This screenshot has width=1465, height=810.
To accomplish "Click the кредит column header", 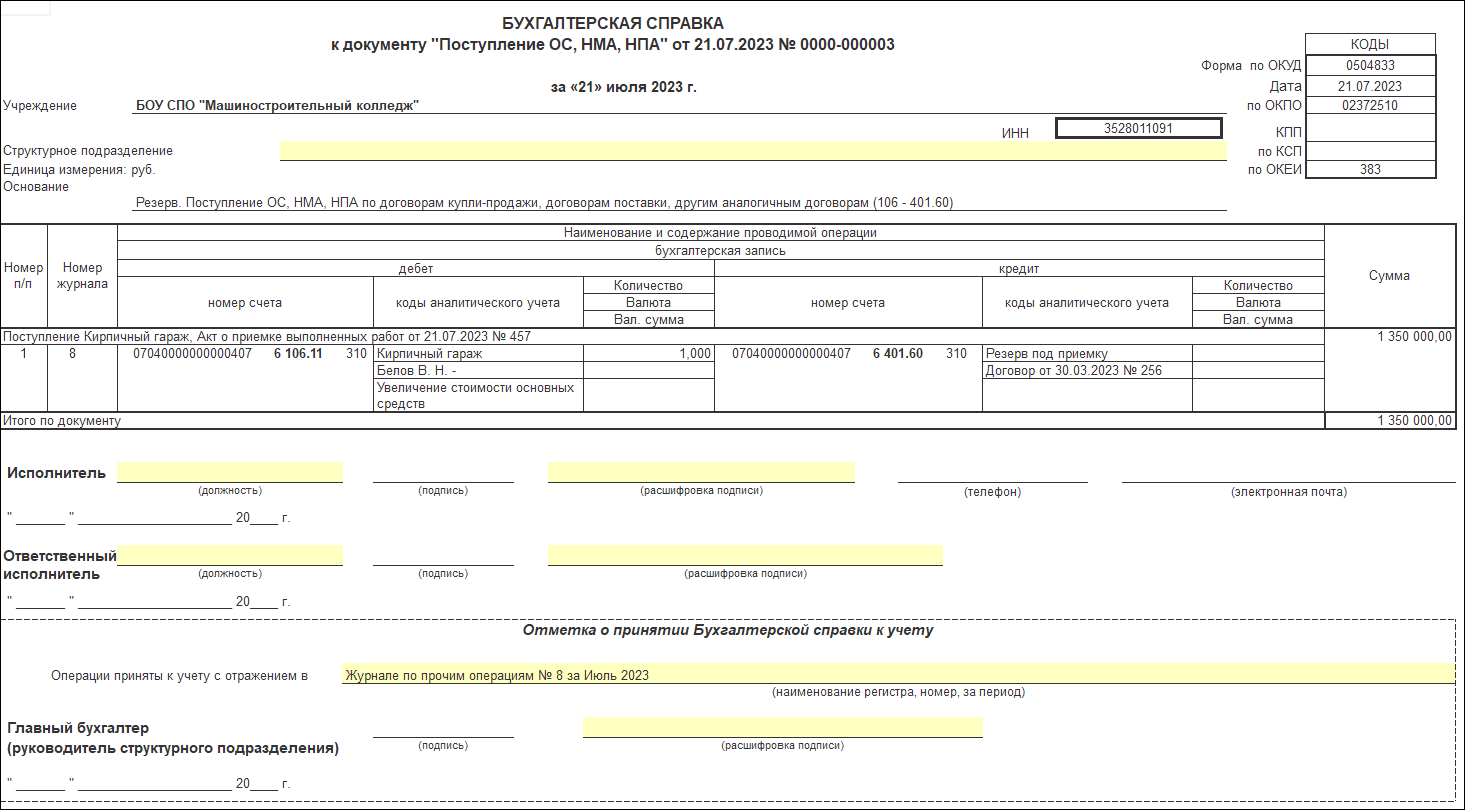I will 1019,269.
